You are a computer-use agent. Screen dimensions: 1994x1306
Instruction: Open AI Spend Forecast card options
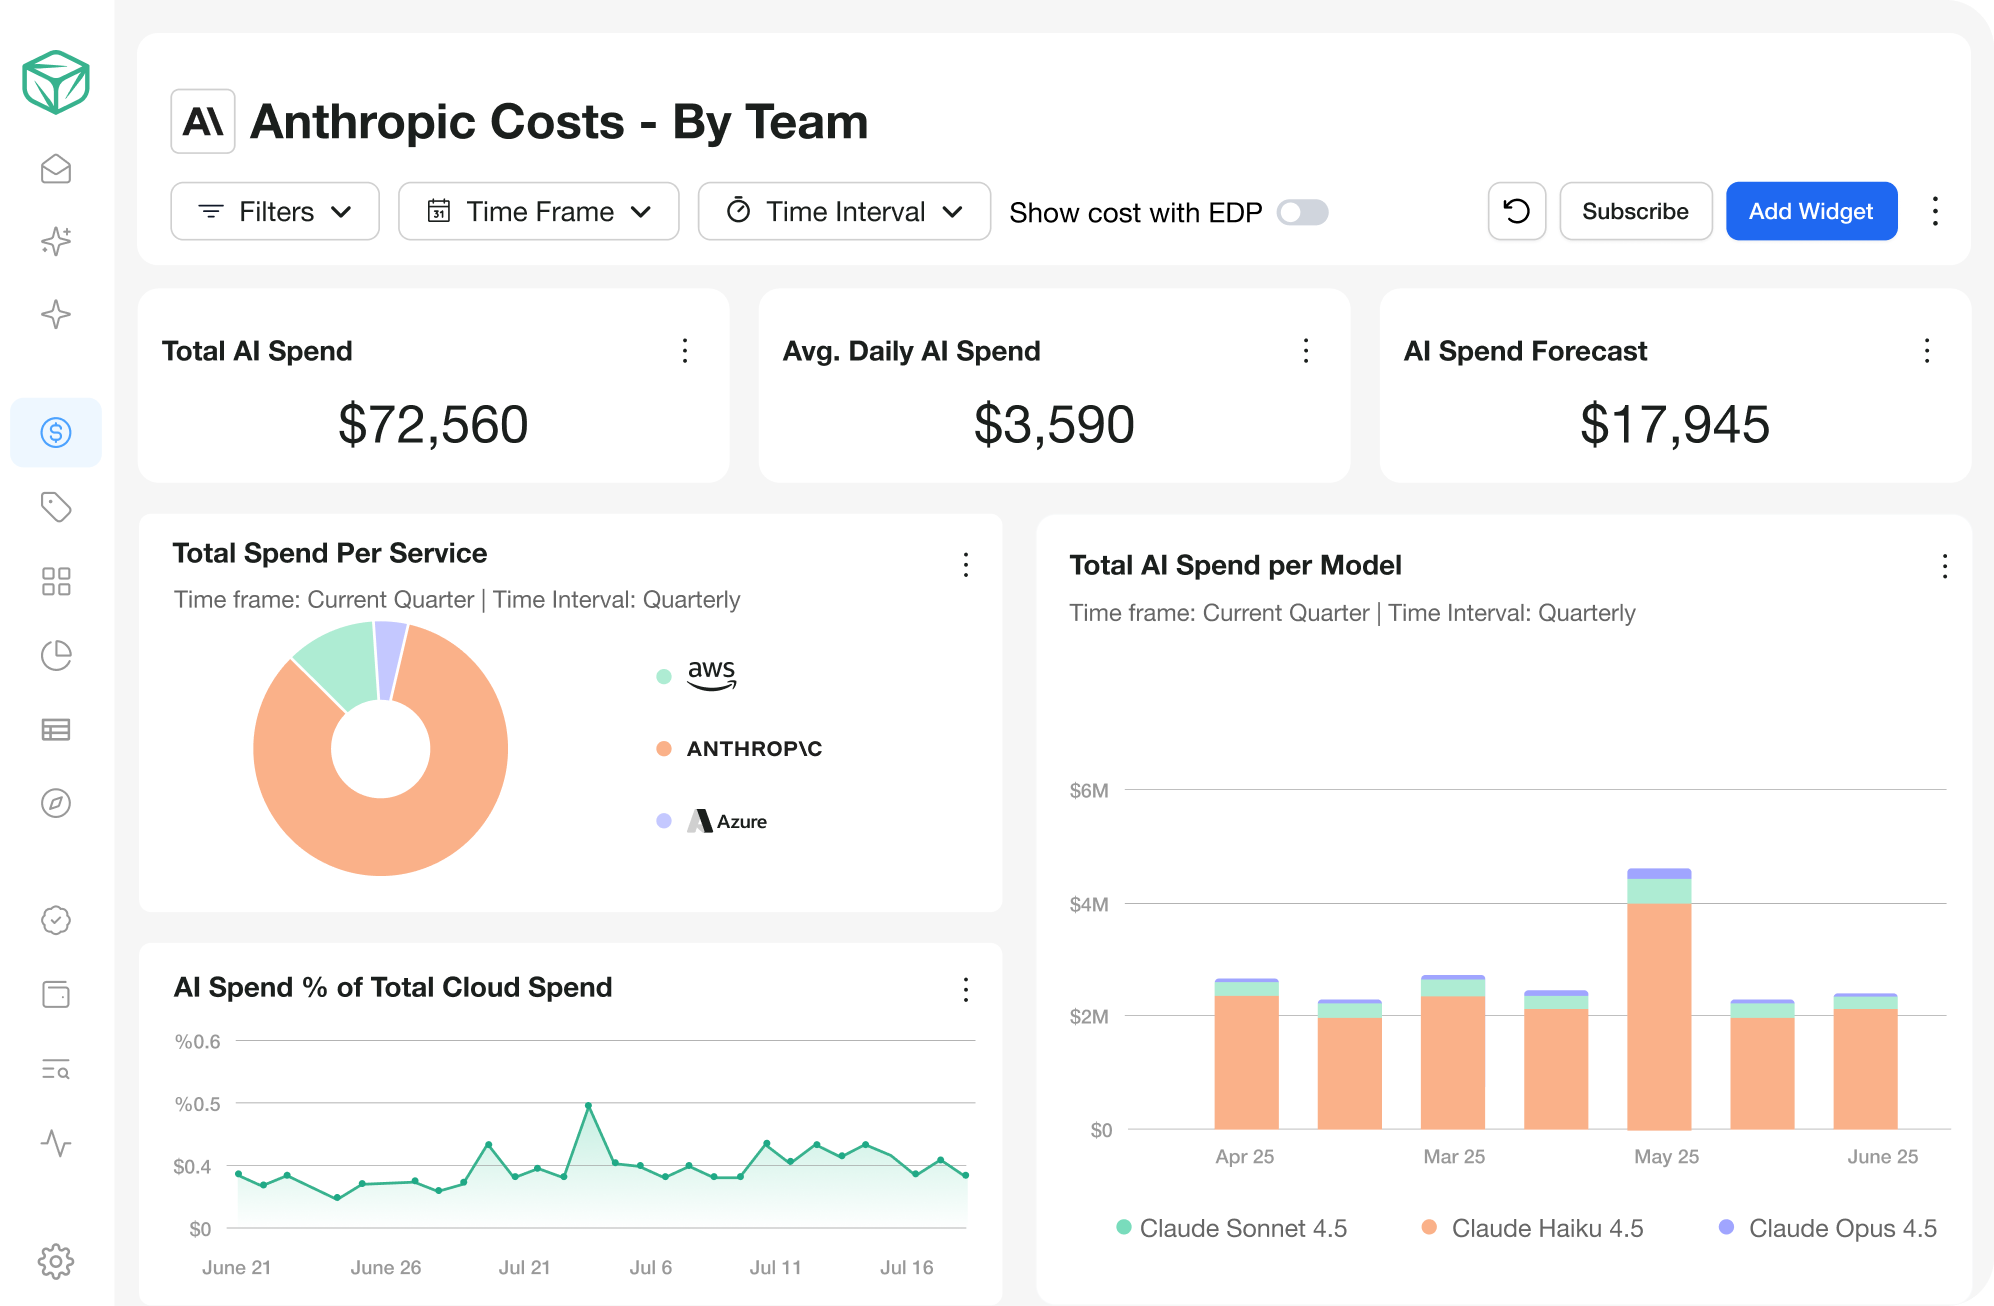1927,351
